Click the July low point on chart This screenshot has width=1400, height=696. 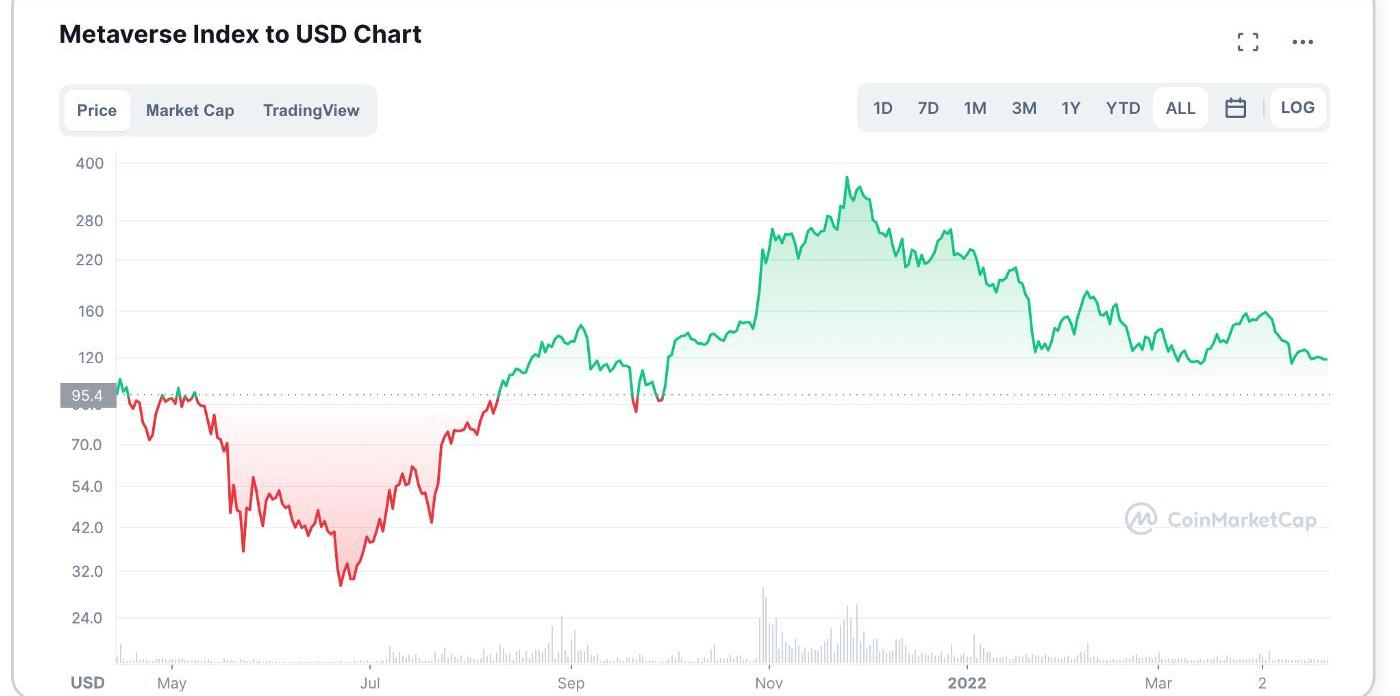click(341, 584)
